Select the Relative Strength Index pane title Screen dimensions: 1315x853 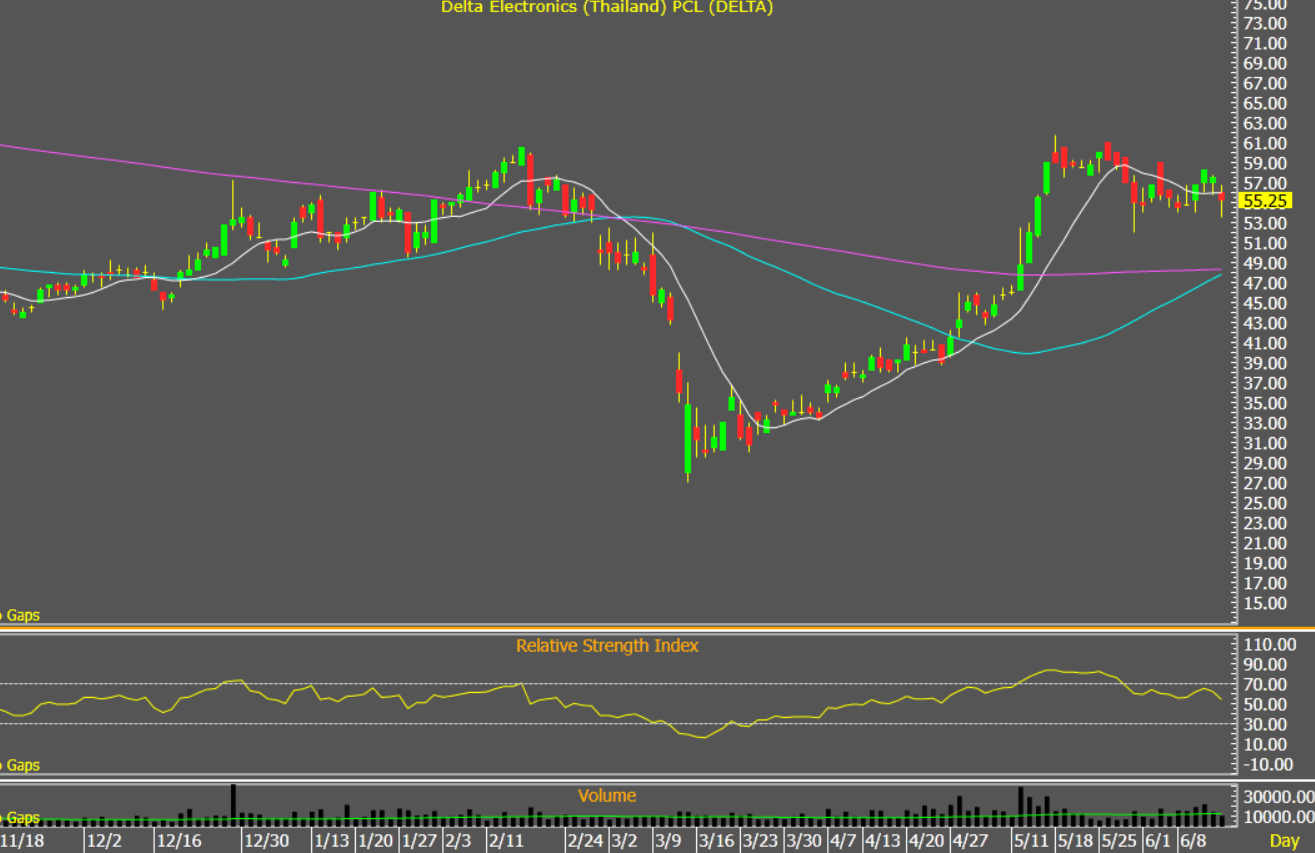(607, 646)
